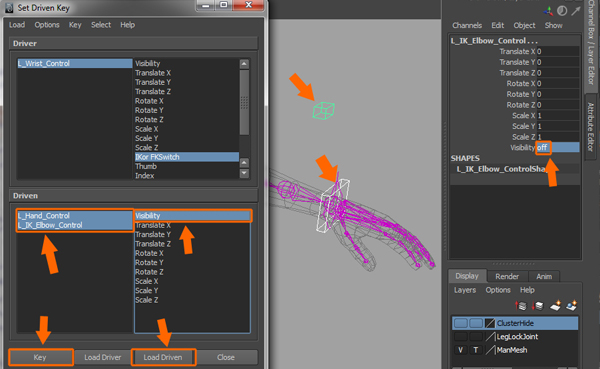Click the Visibility value field showing off
This screenshot has width=600, height=369.
pos(558,147)
